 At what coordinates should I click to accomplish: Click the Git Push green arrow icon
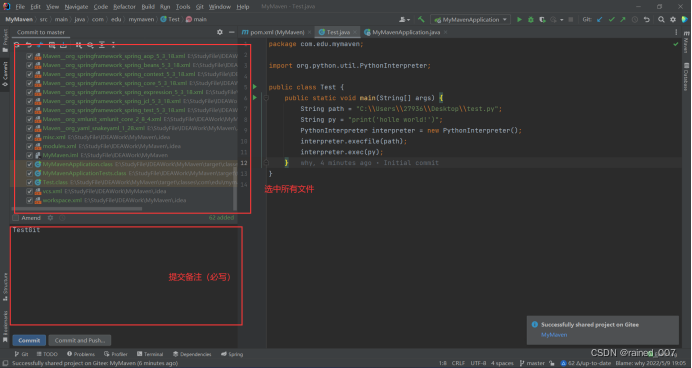tap(623, 19)
